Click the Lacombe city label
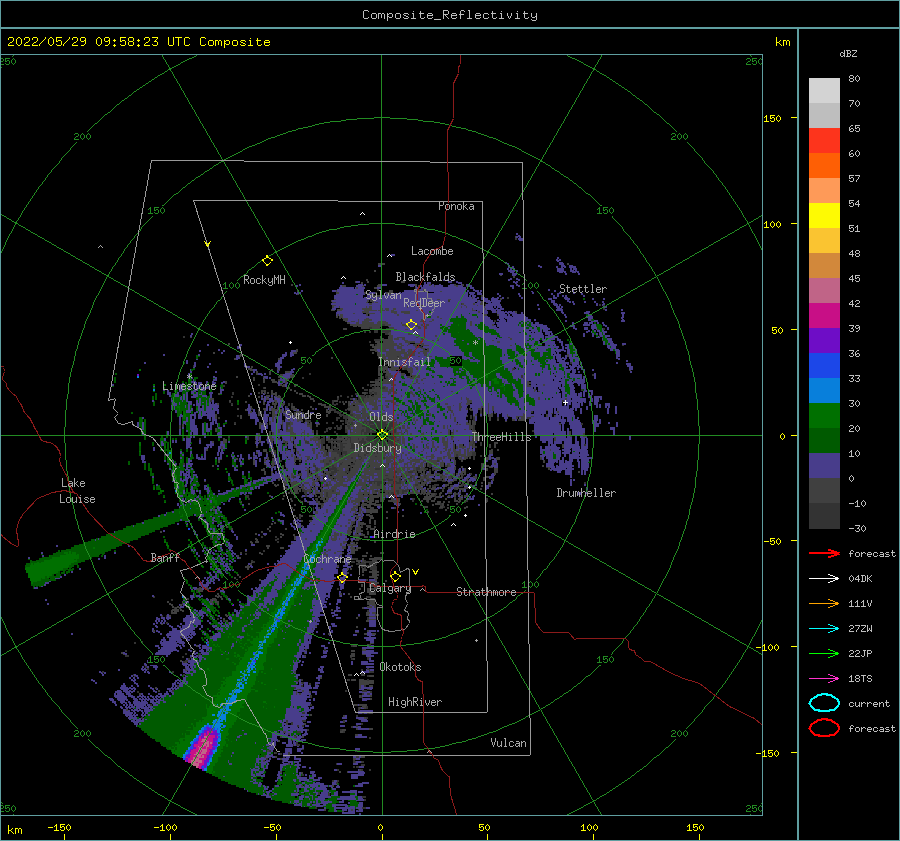900x841 pixels. (x=432, y=251)
